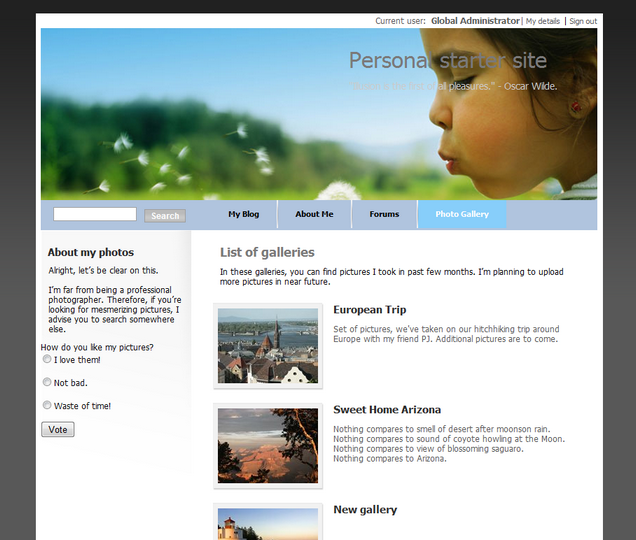Open the My Blog menu item
The height and width of the screenshot is (540, 636).
point(244,214)
